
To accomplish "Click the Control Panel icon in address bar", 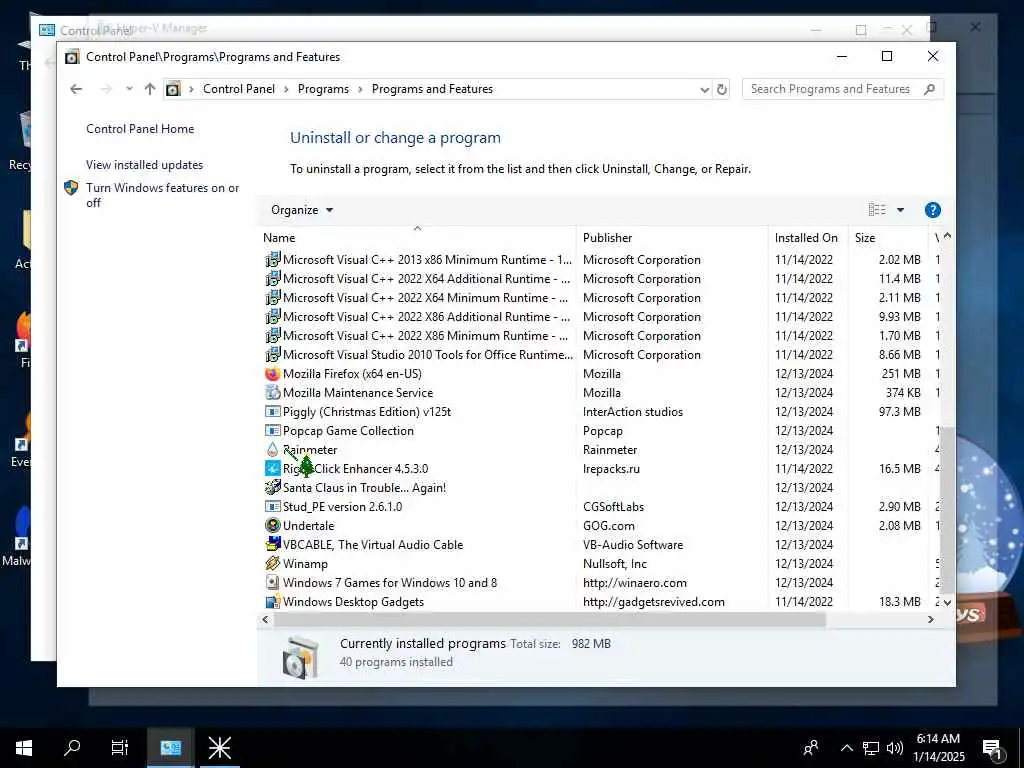I will tap(172, 89).
